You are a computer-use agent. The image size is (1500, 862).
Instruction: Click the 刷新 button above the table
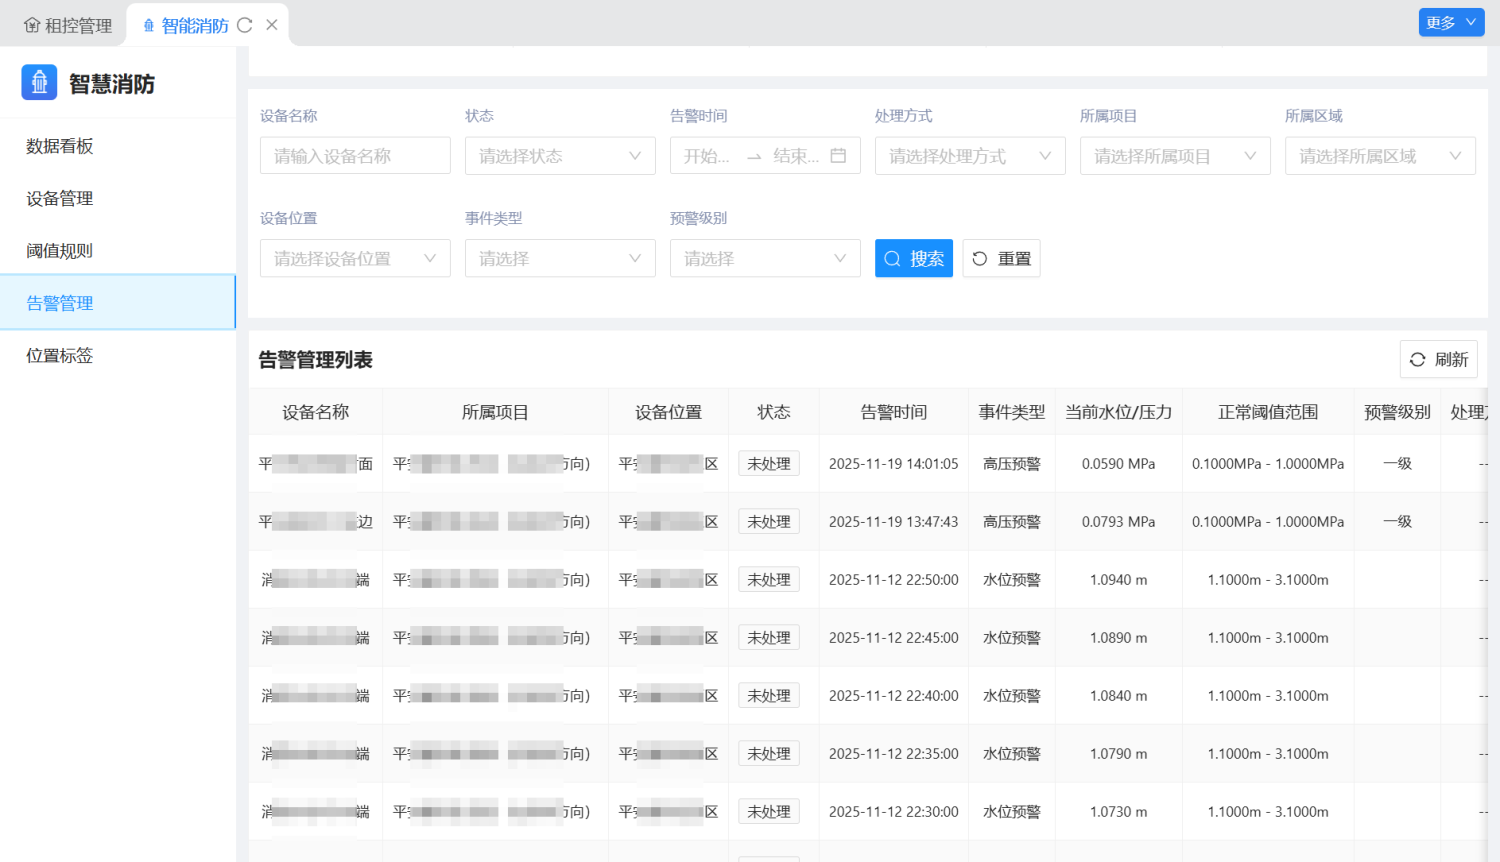tap(1438, 360)
